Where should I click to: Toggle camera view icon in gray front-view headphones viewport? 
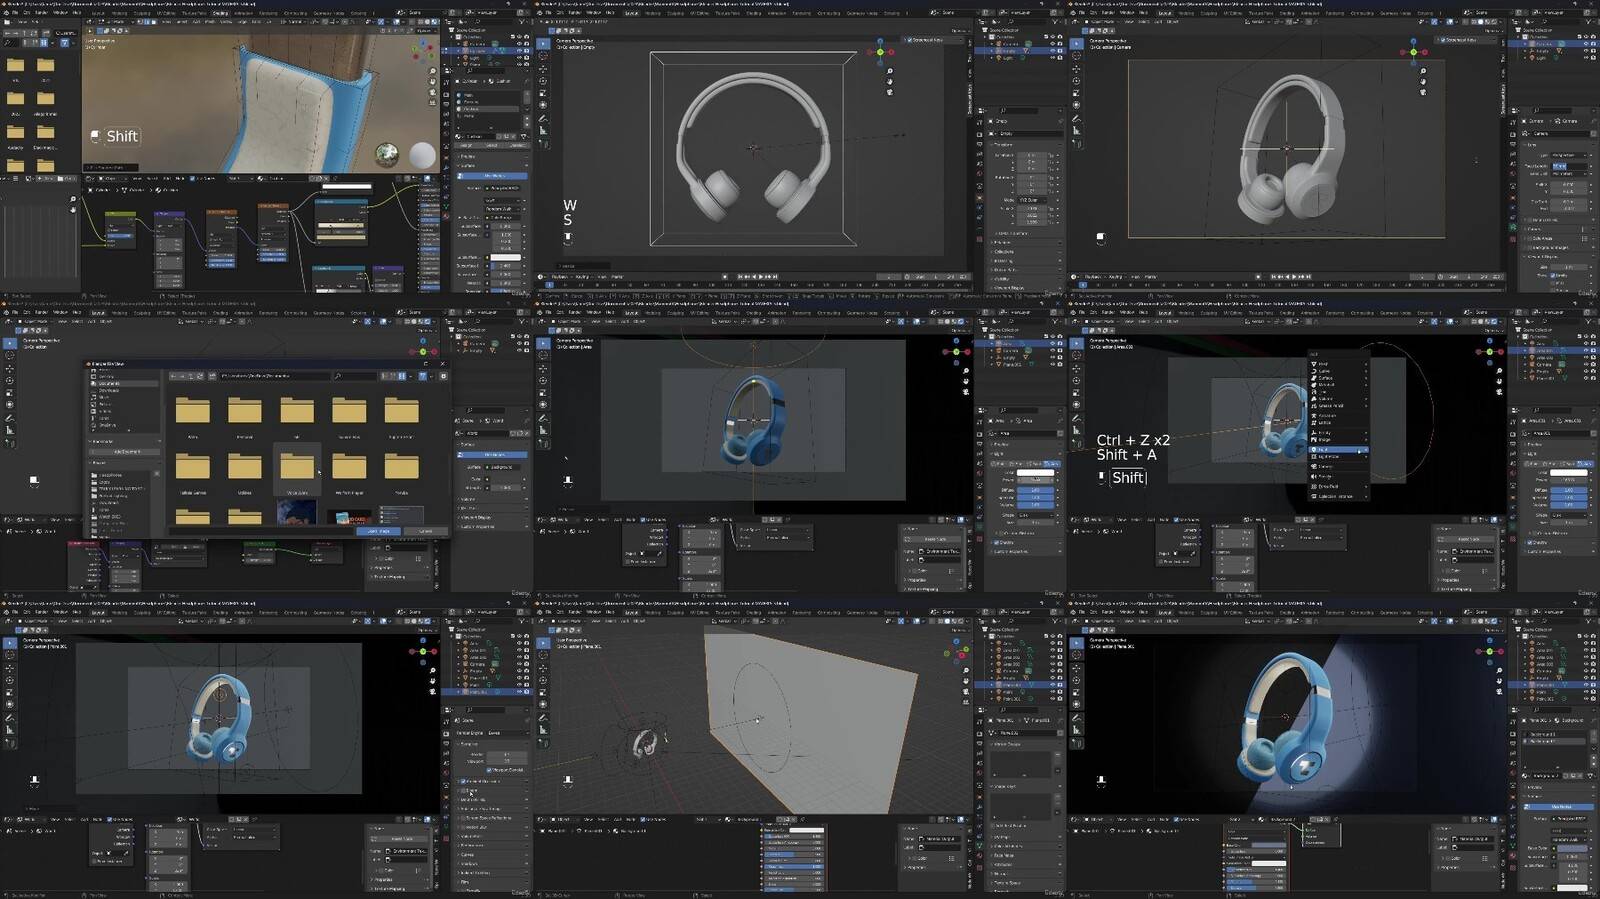pos(889,92)
